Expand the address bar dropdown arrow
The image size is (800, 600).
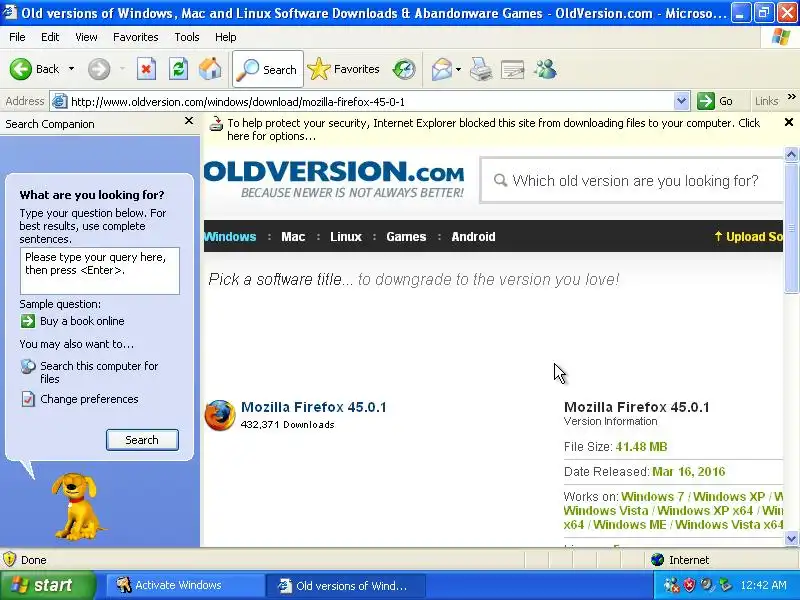[x=682, y=102]
